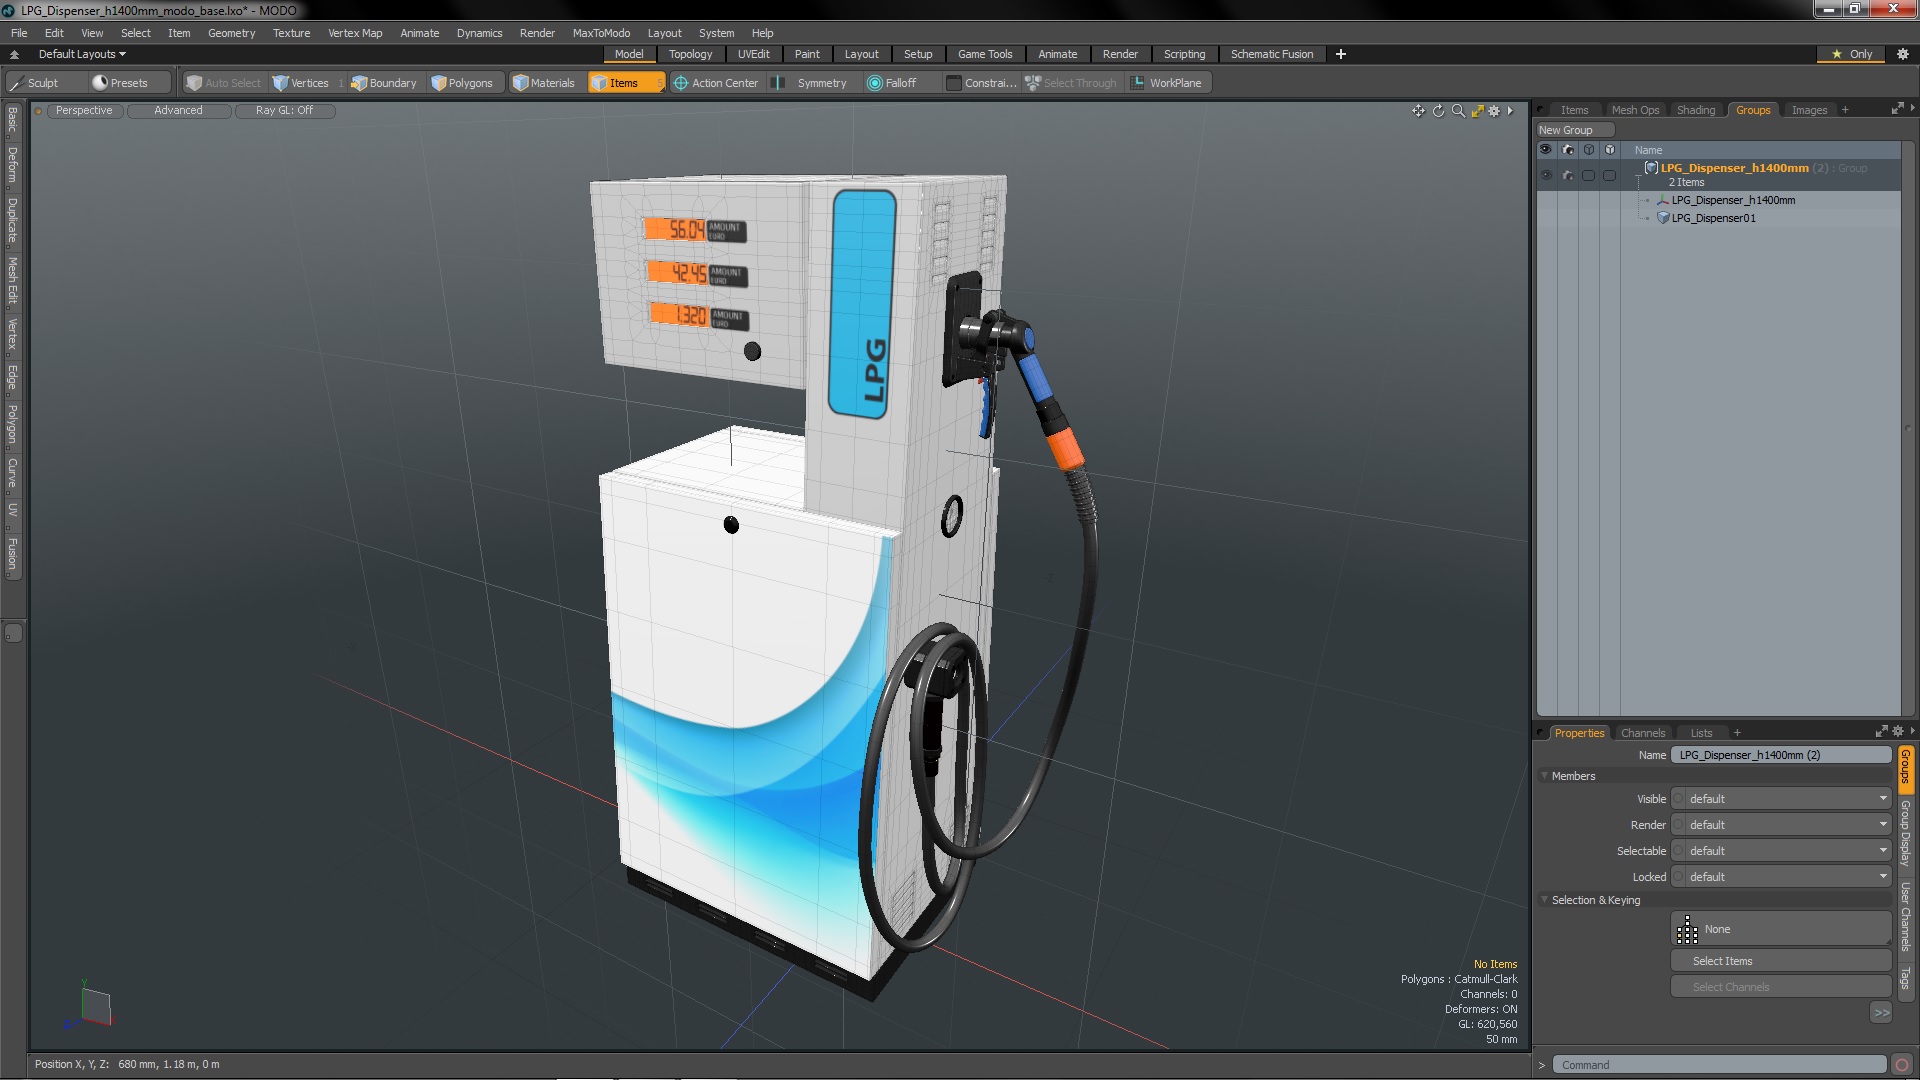Screen dimensions: 1920x1080
Task: Open Default Layouts dropdown
Action: point(82,54)
